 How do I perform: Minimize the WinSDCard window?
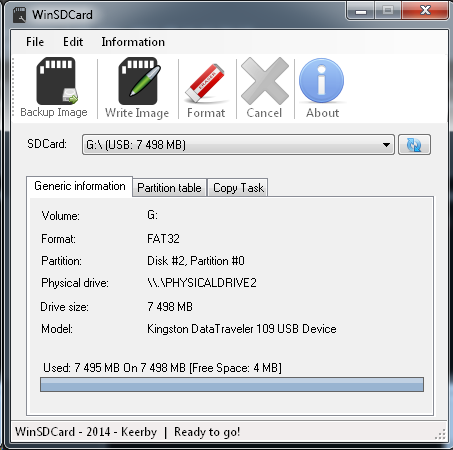[x=361, y=11]
